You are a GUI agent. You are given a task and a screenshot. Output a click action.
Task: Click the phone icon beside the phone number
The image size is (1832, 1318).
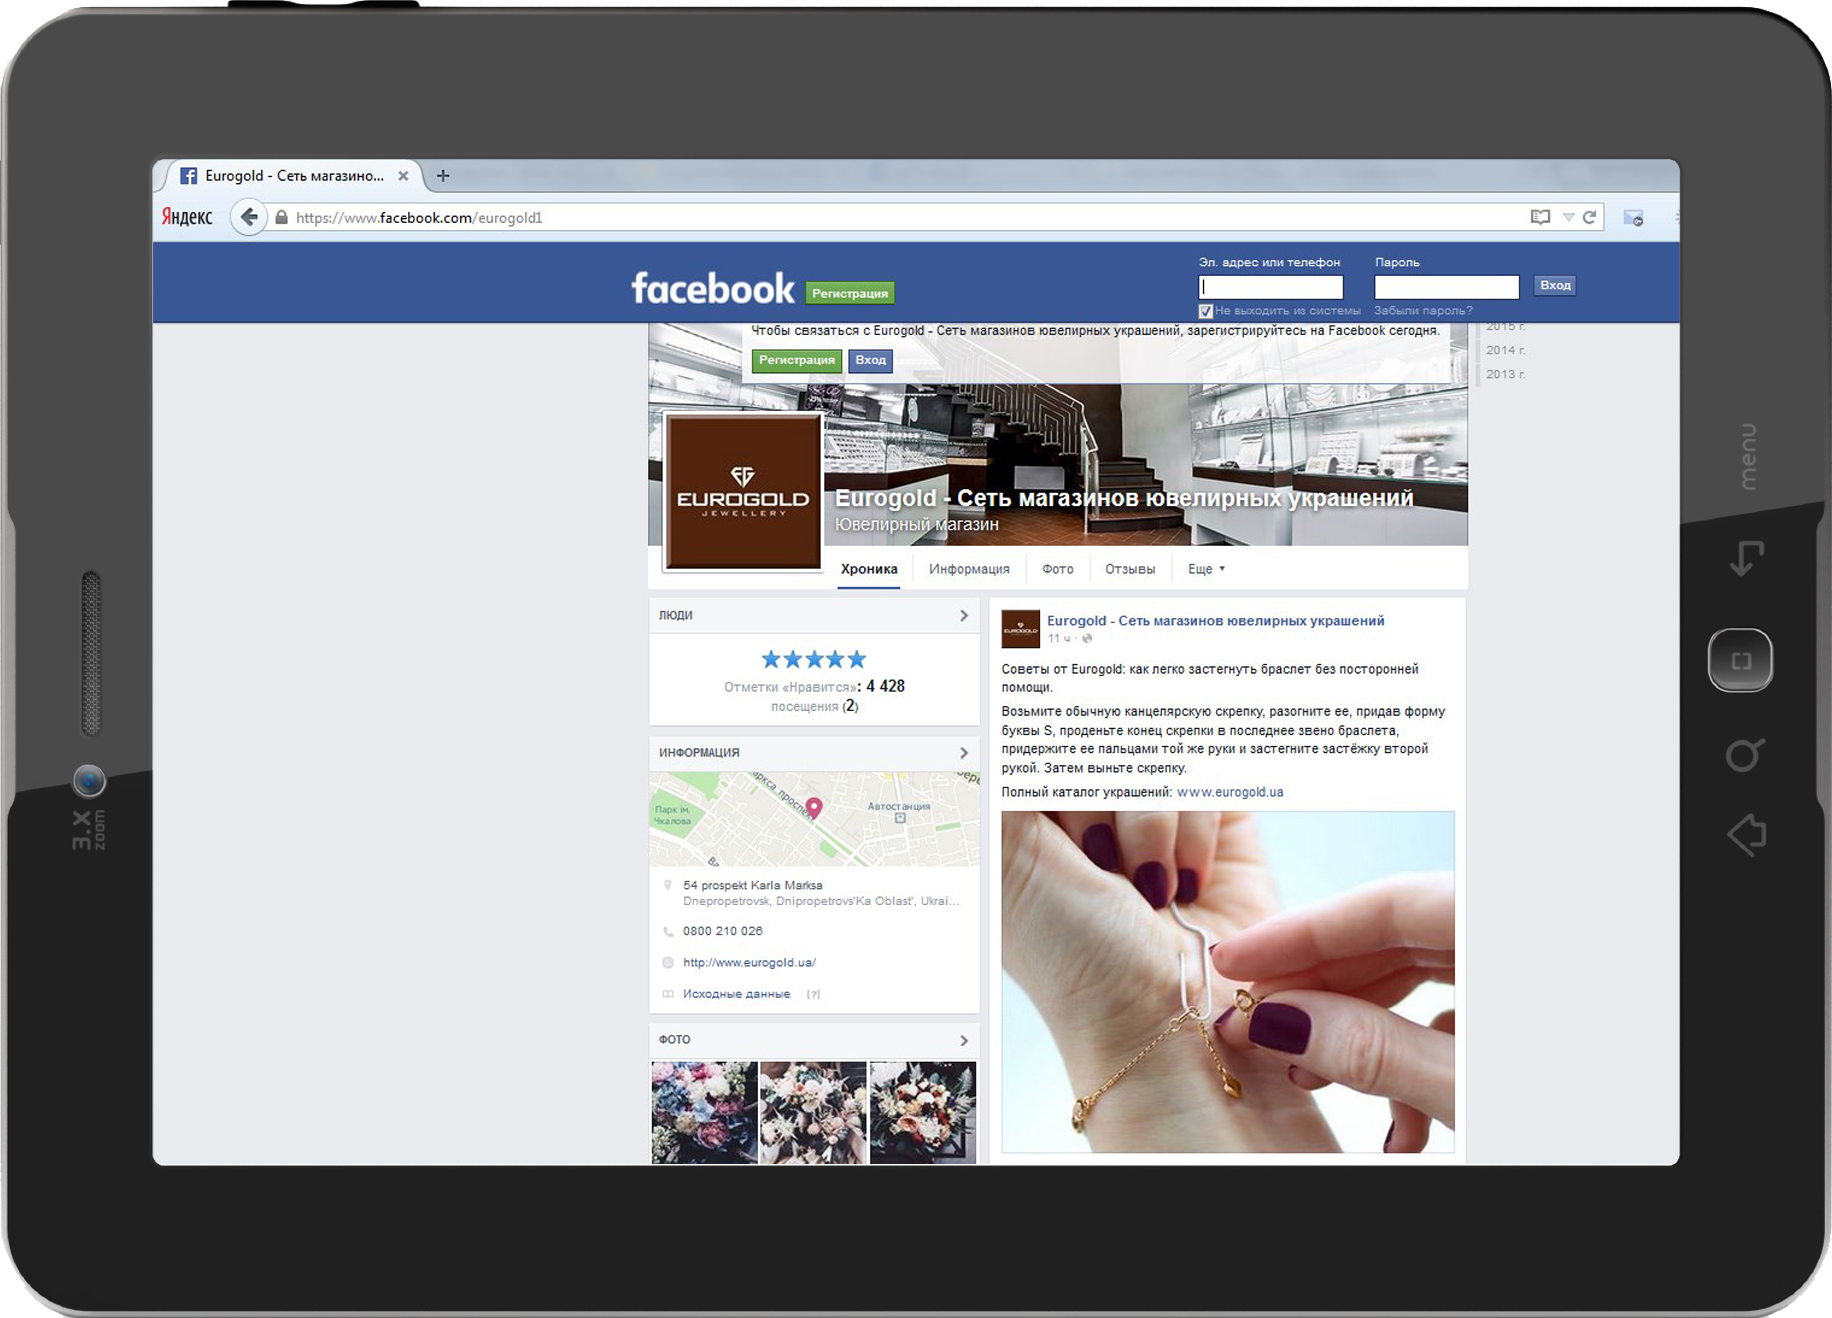[668, 931]
